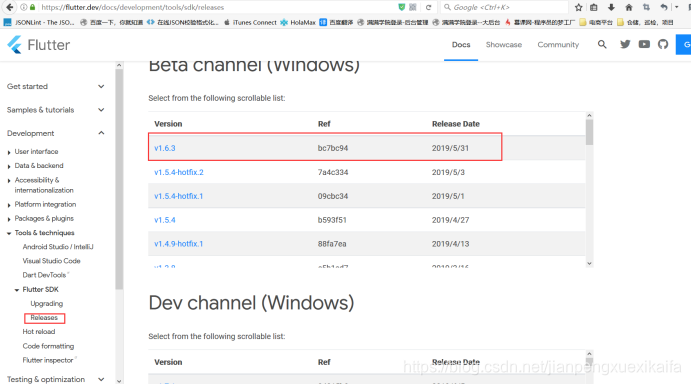Download v1.6.3 beta release
This screenshot has height=385, width=691.
click(165, 148)
